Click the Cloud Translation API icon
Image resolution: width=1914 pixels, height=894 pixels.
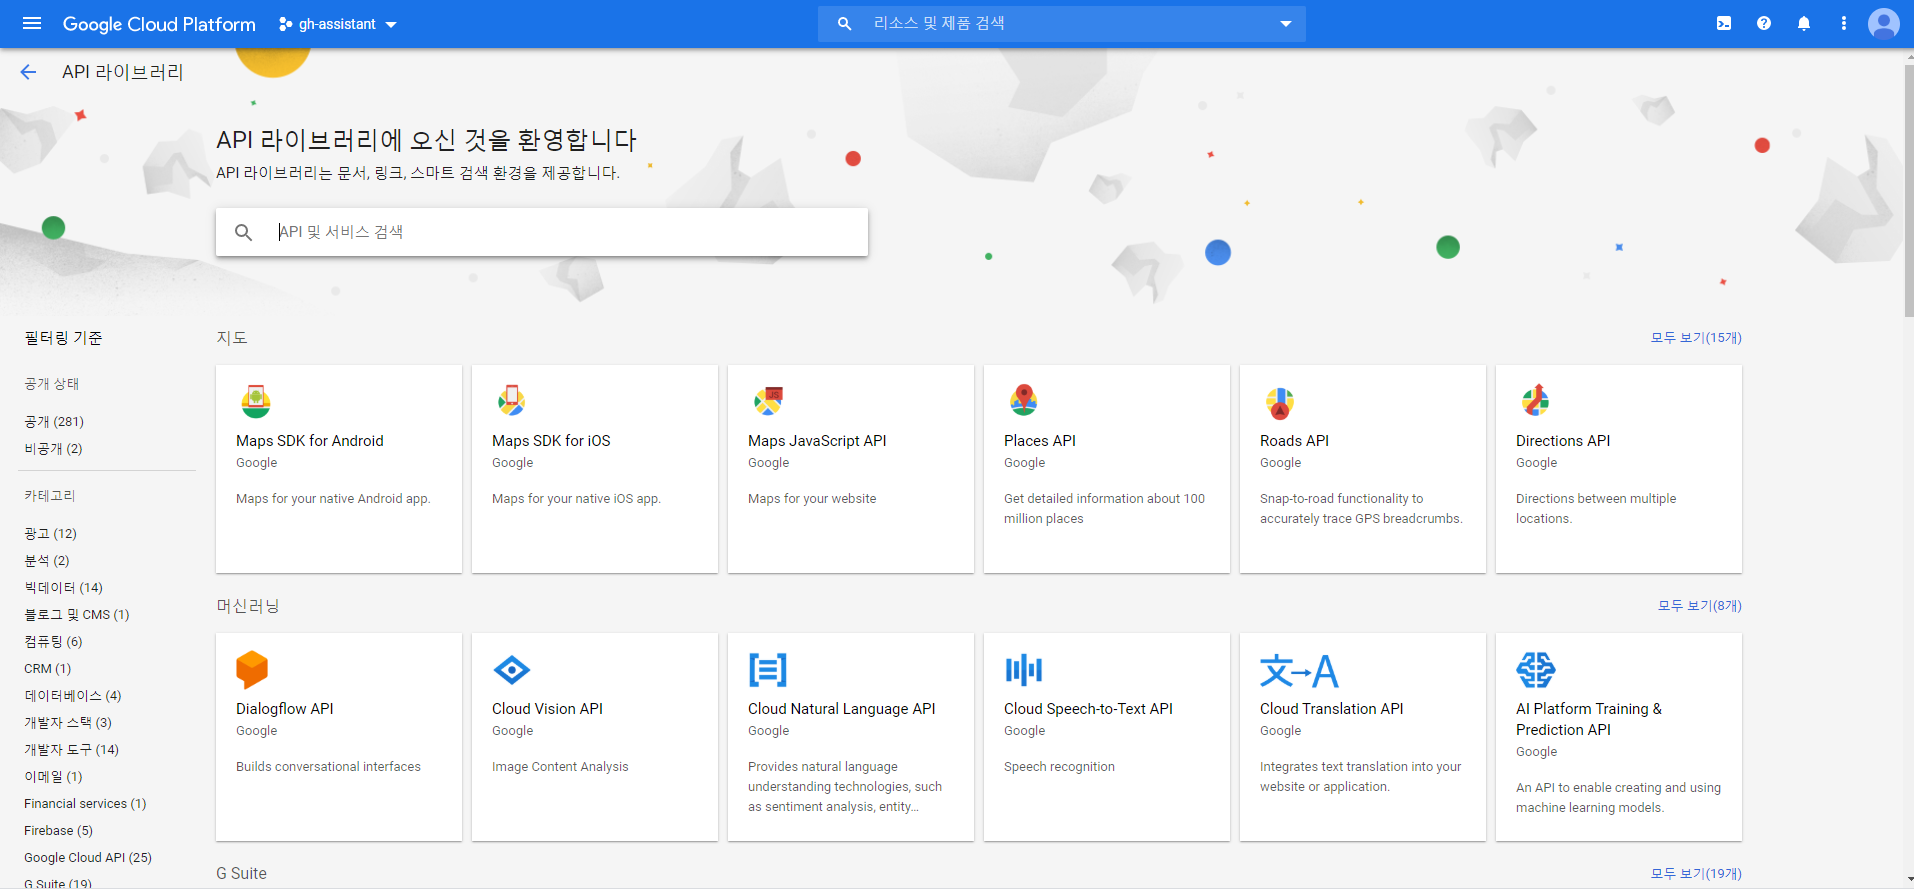coord(1299,670)
